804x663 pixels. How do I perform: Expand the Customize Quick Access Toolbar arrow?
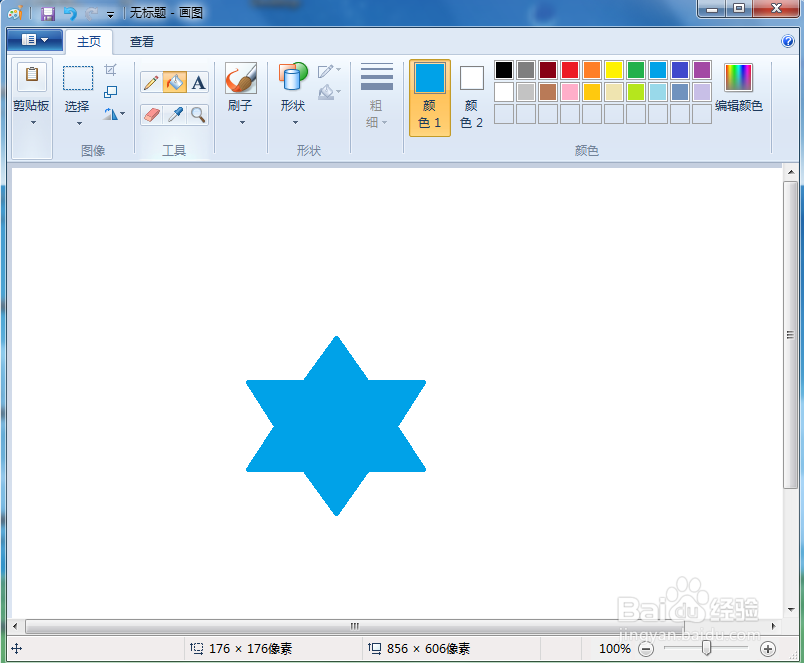[110, 14]
